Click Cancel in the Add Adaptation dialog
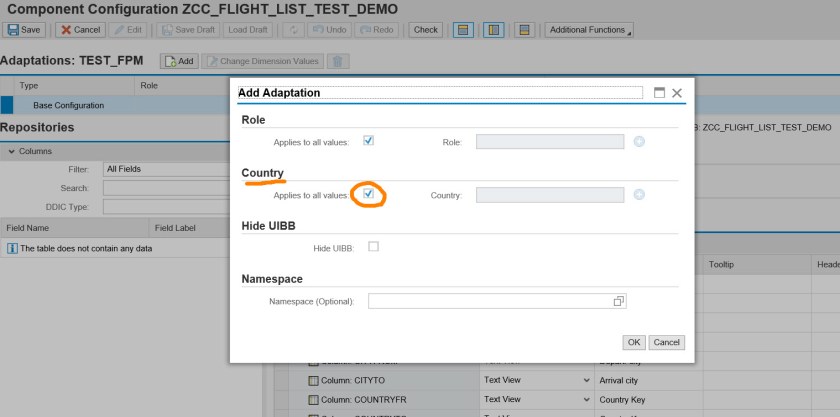Image resolution: width=840 pixels, height=417 pixels. pos(666,342)
